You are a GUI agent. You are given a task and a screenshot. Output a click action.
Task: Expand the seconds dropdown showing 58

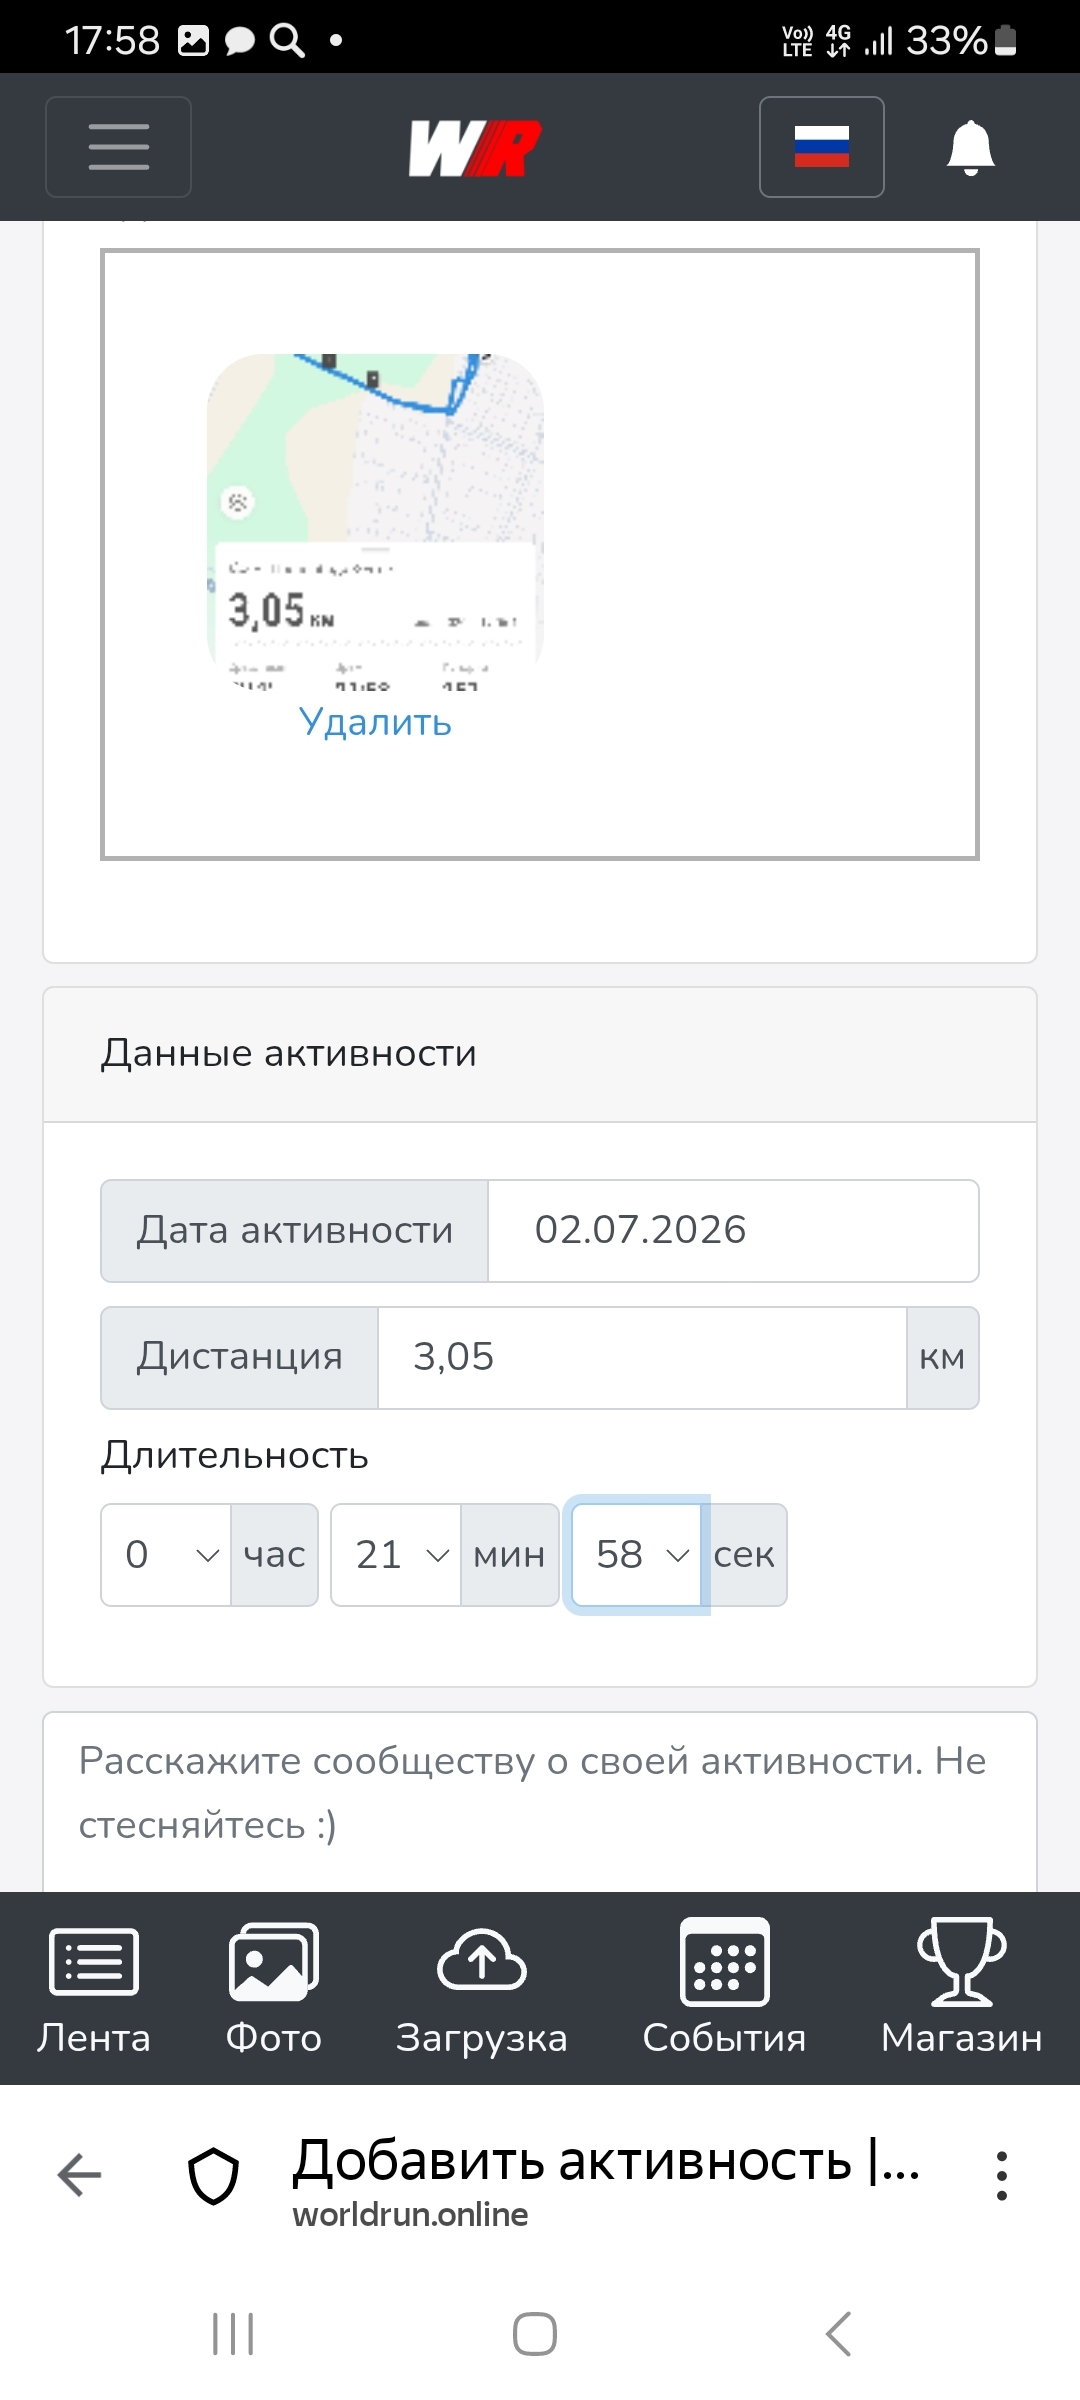click(636, 1555)
